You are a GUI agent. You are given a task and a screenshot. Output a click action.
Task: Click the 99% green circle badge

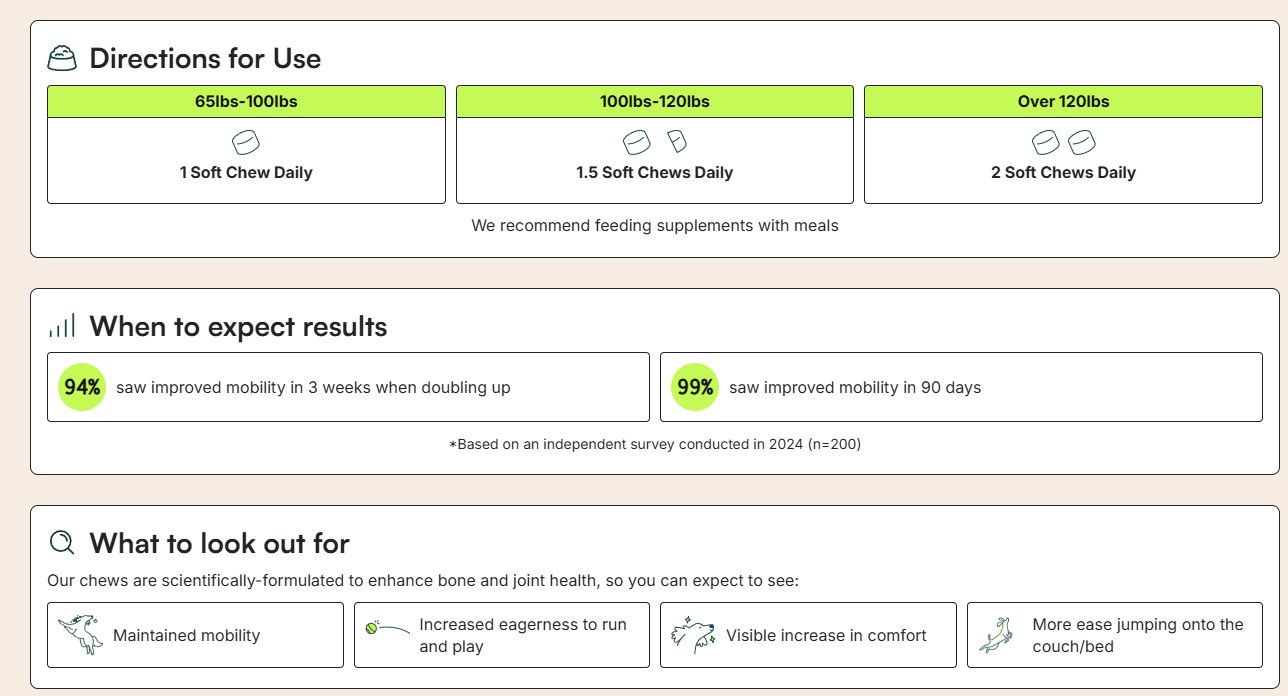point(695,387)
